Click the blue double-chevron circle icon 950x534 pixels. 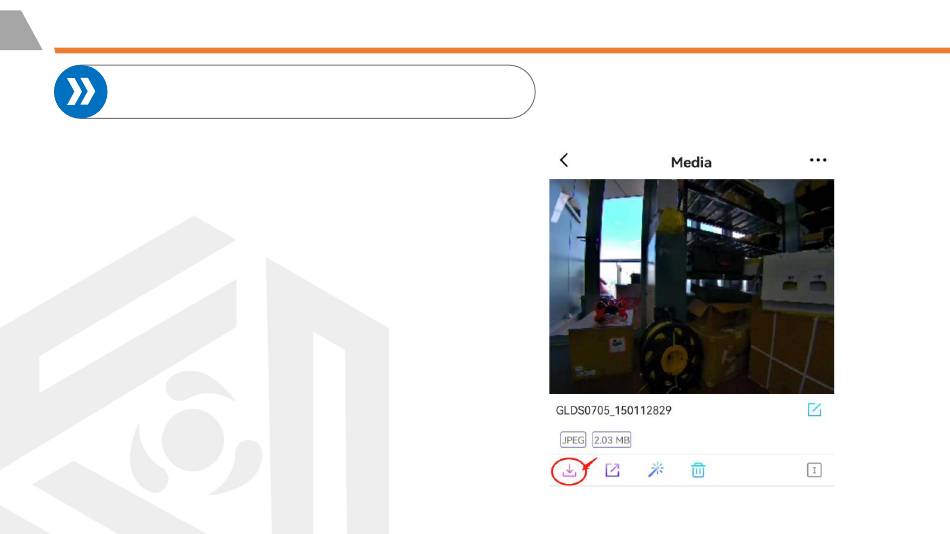tap(81, 92)
